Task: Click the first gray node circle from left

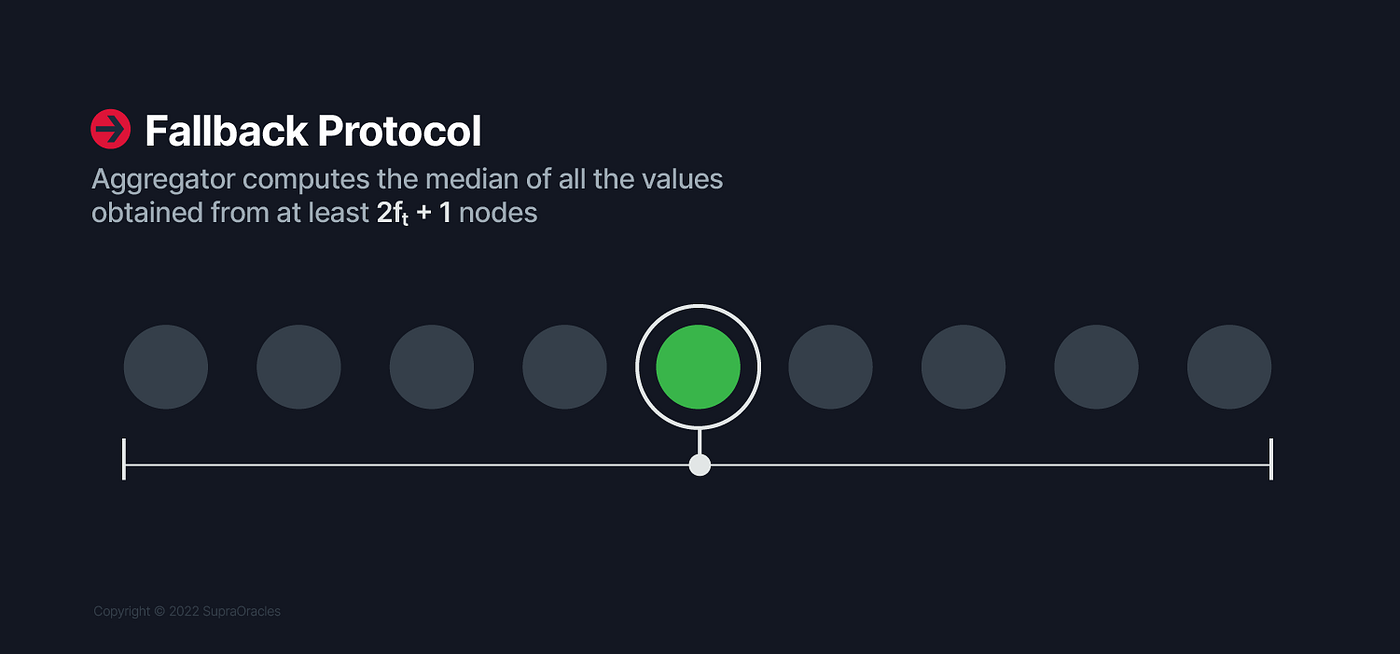Action: 166,367
